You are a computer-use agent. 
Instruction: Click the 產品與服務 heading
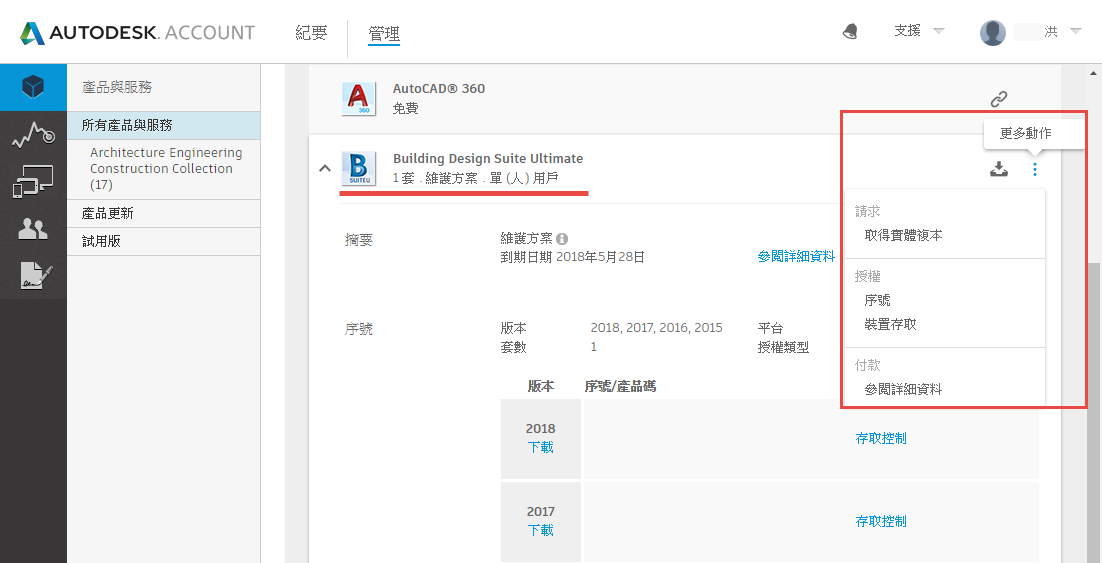tap(117, 87)
